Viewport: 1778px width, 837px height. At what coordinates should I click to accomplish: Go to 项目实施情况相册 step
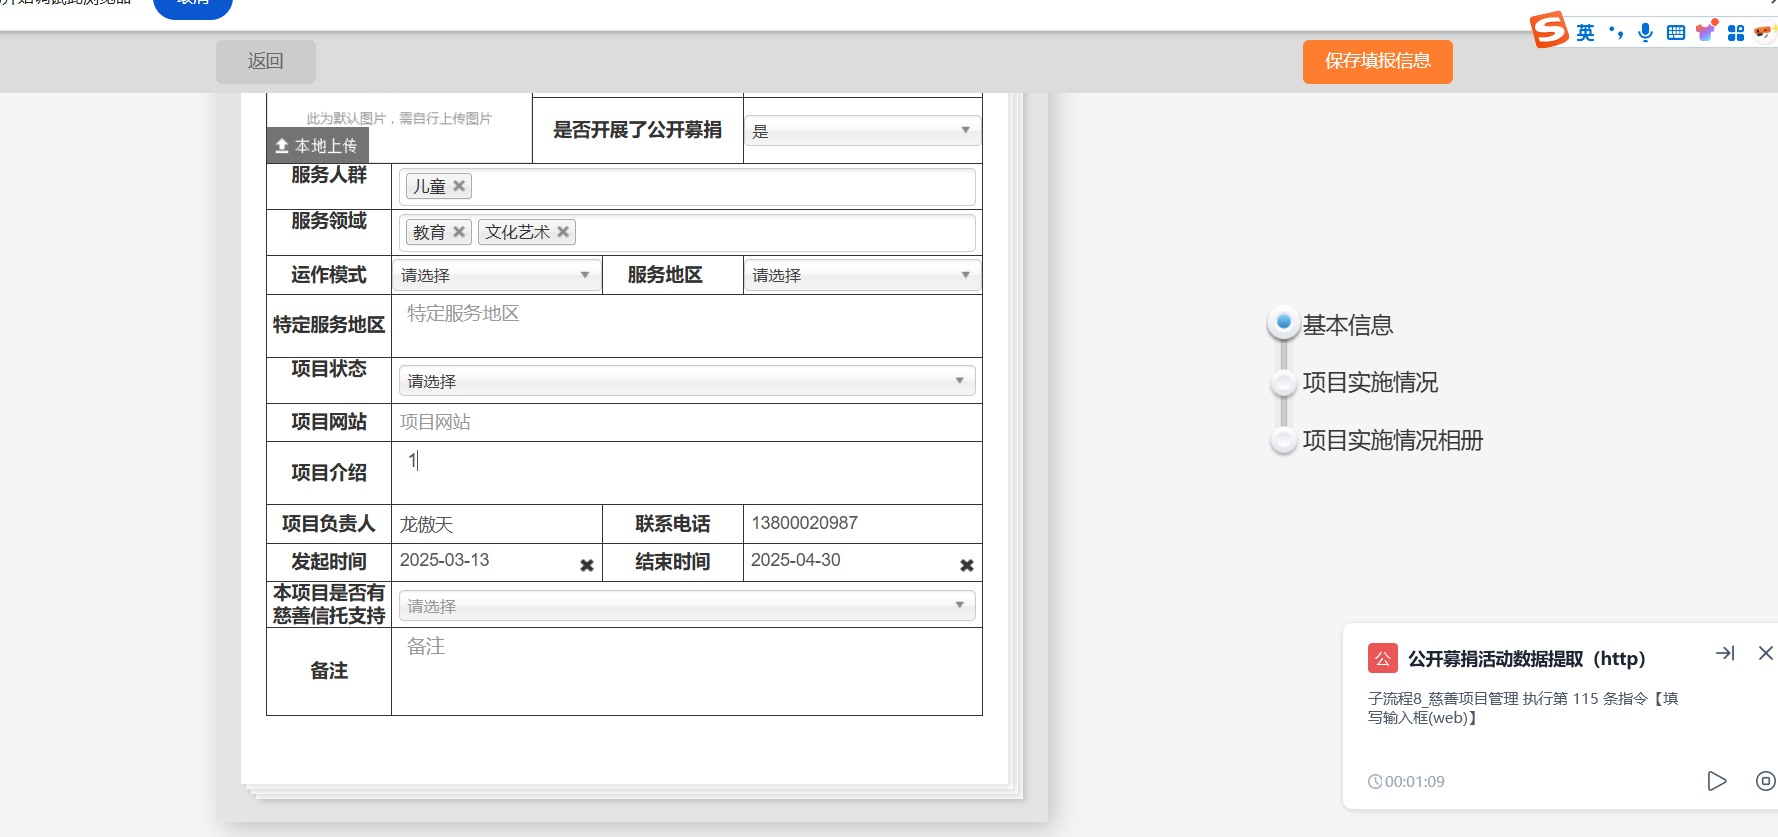click(x=1392, y=440)
